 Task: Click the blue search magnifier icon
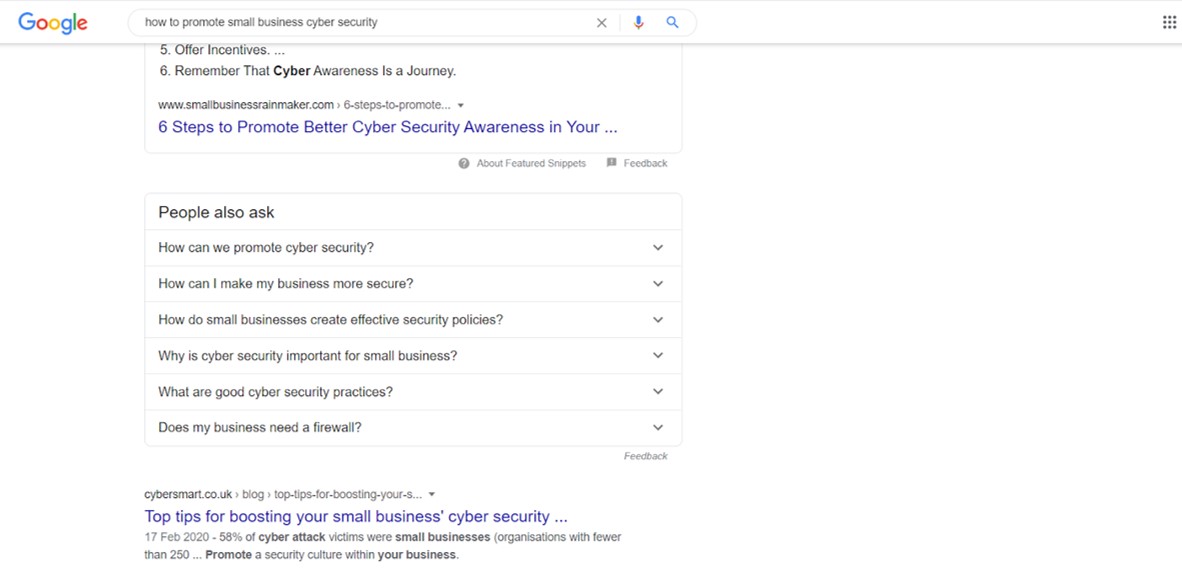click(672, 23)
